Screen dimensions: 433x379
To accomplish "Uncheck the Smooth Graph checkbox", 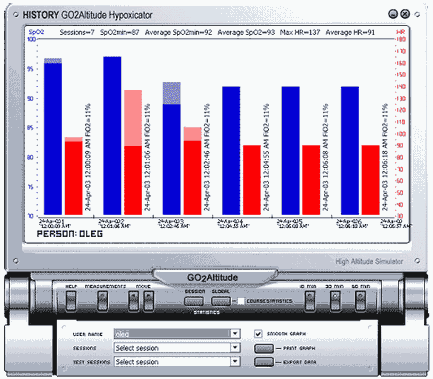I will point(258,334).
